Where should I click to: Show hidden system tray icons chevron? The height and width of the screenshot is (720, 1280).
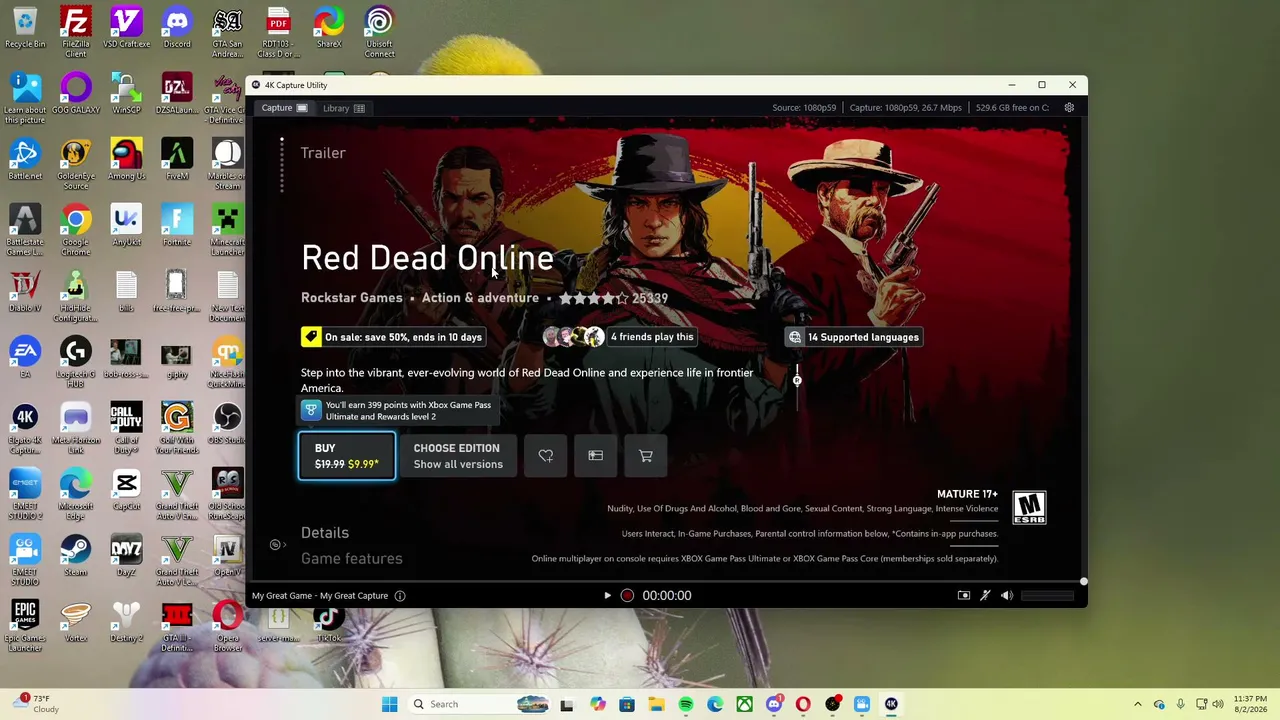point(1137,704)
